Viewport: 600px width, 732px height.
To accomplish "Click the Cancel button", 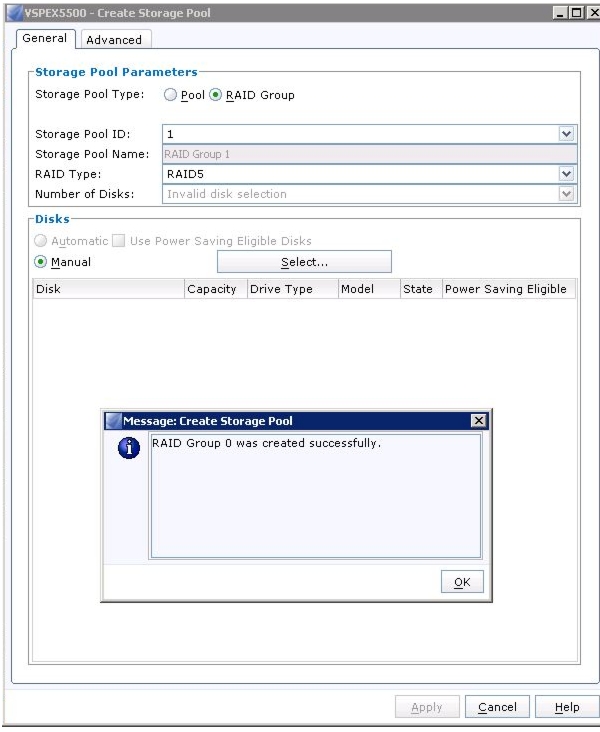I will pyautogui.click(x=497, y=707).
